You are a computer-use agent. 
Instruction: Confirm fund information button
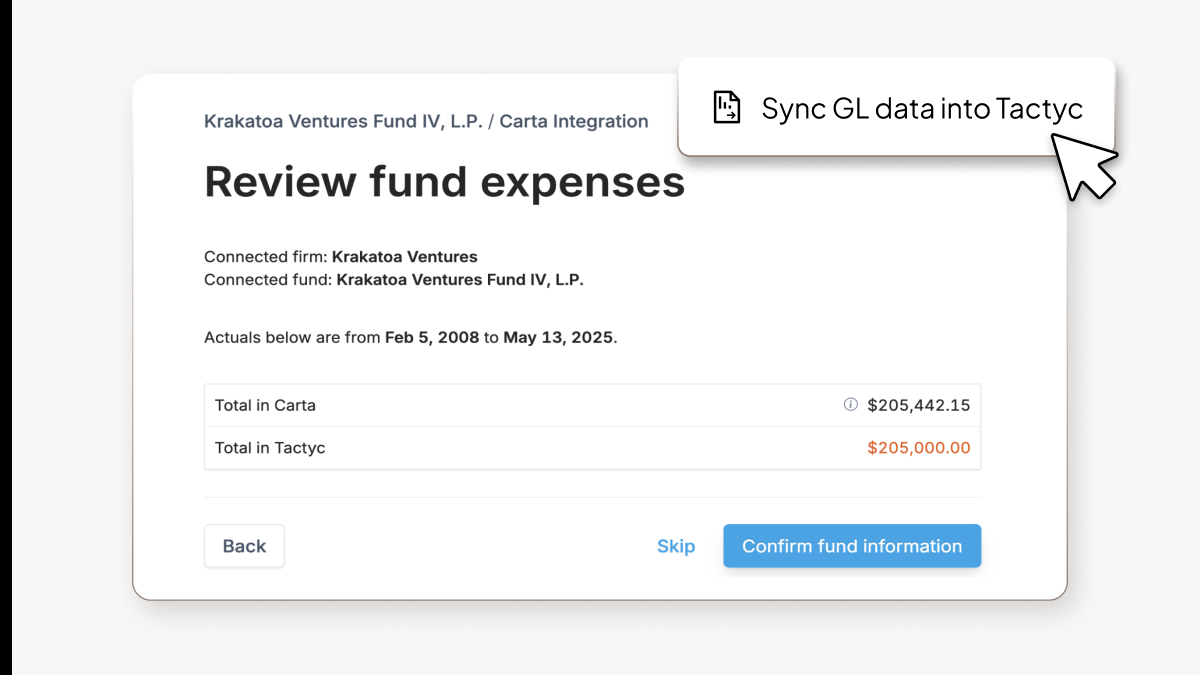click(852, 546)
